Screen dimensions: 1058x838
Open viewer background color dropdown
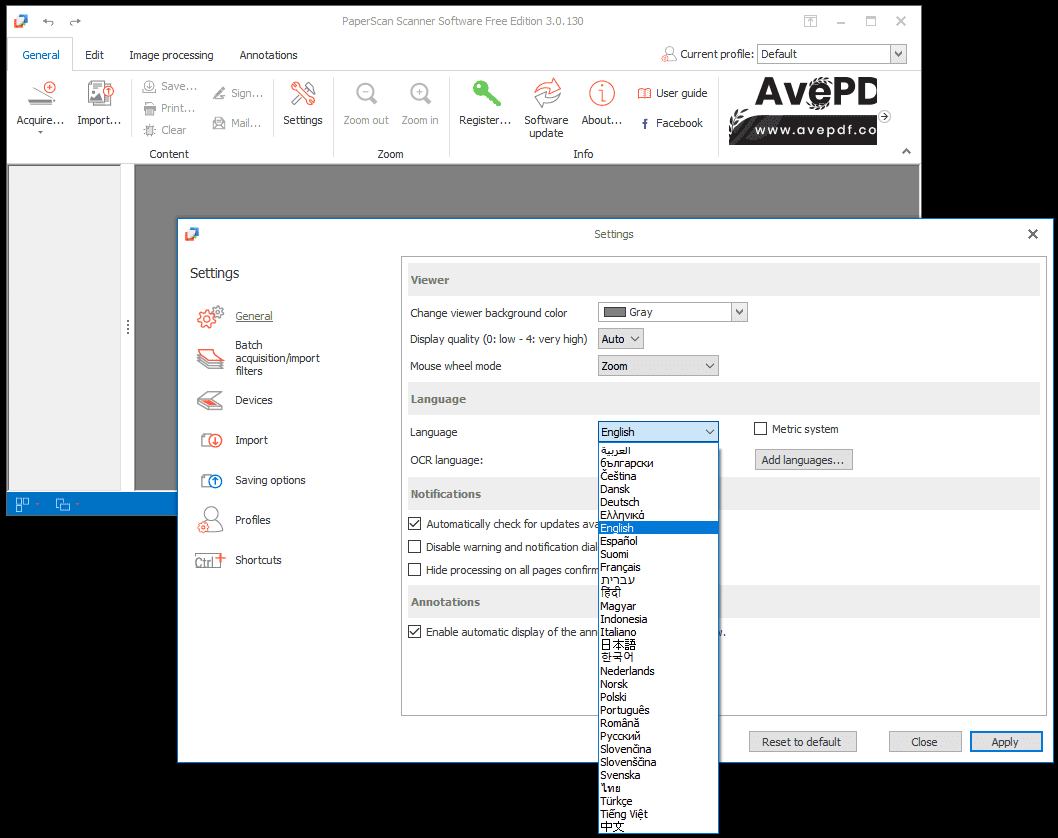(740, 312)
